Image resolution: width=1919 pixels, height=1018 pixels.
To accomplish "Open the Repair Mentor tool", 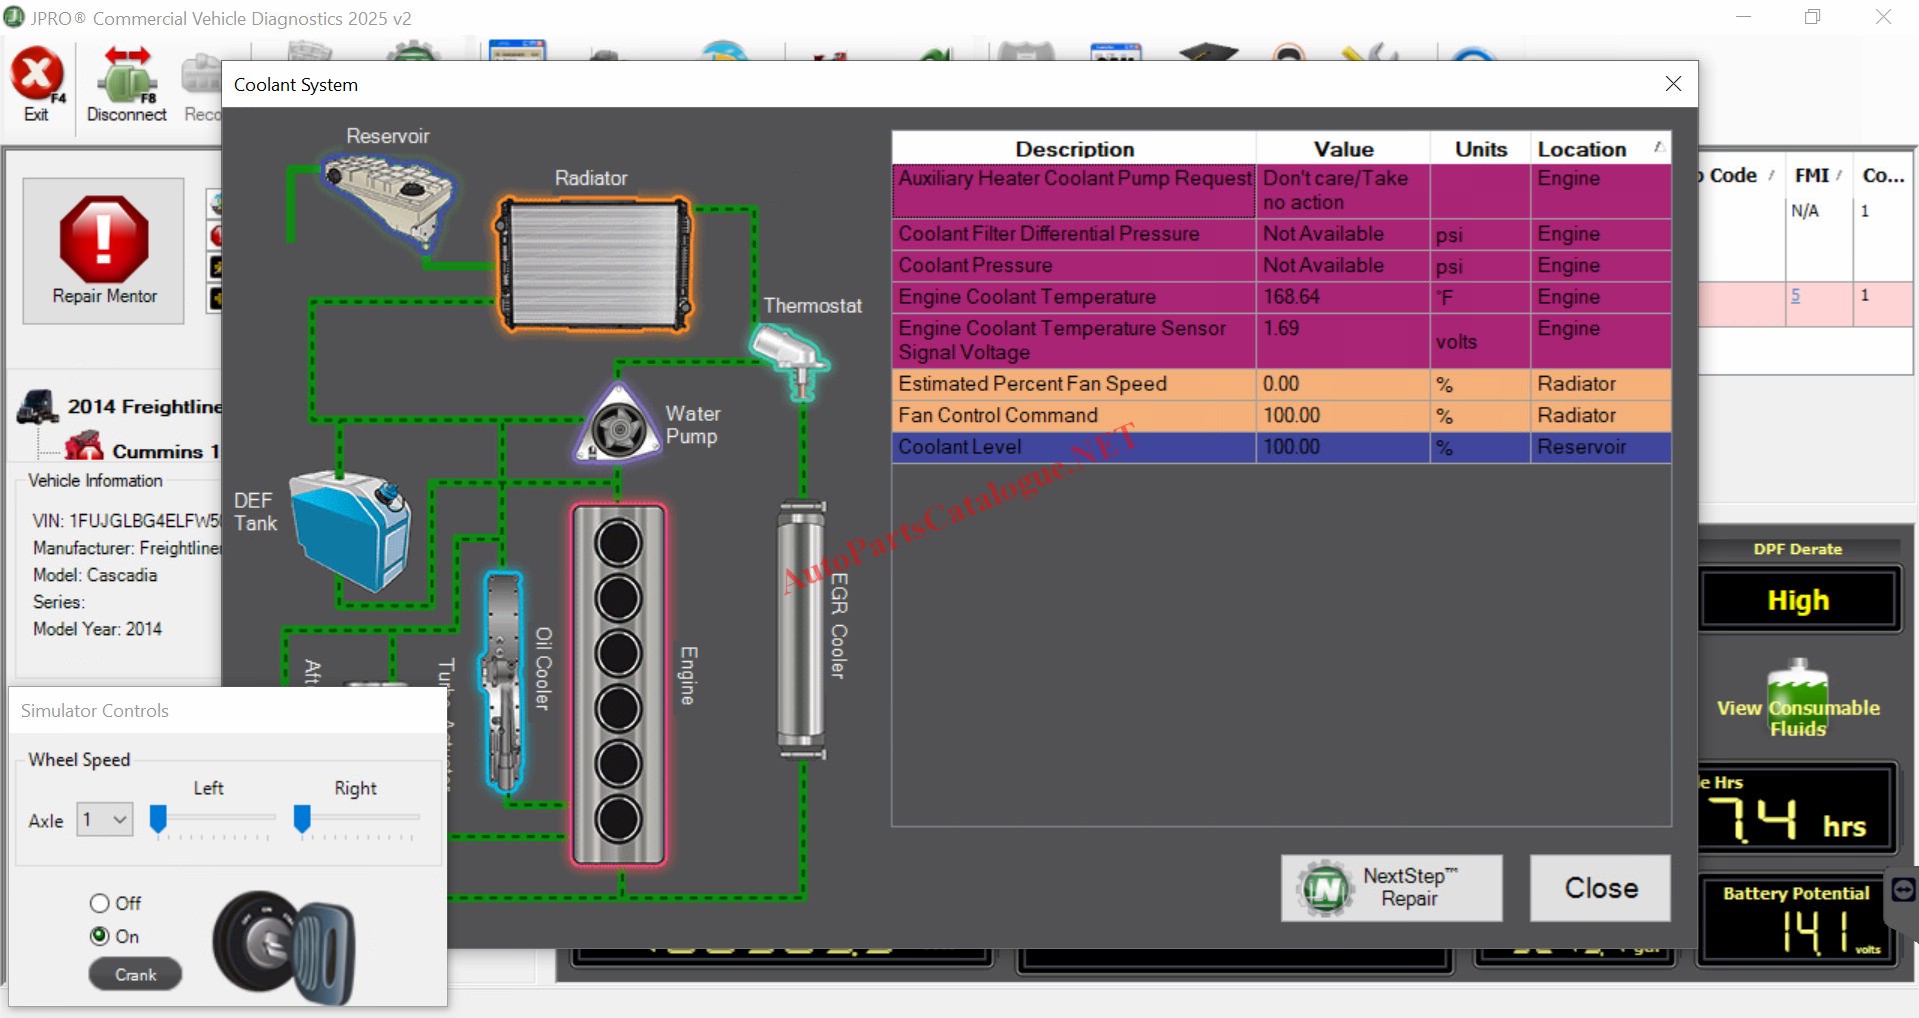I will (104, 250).
